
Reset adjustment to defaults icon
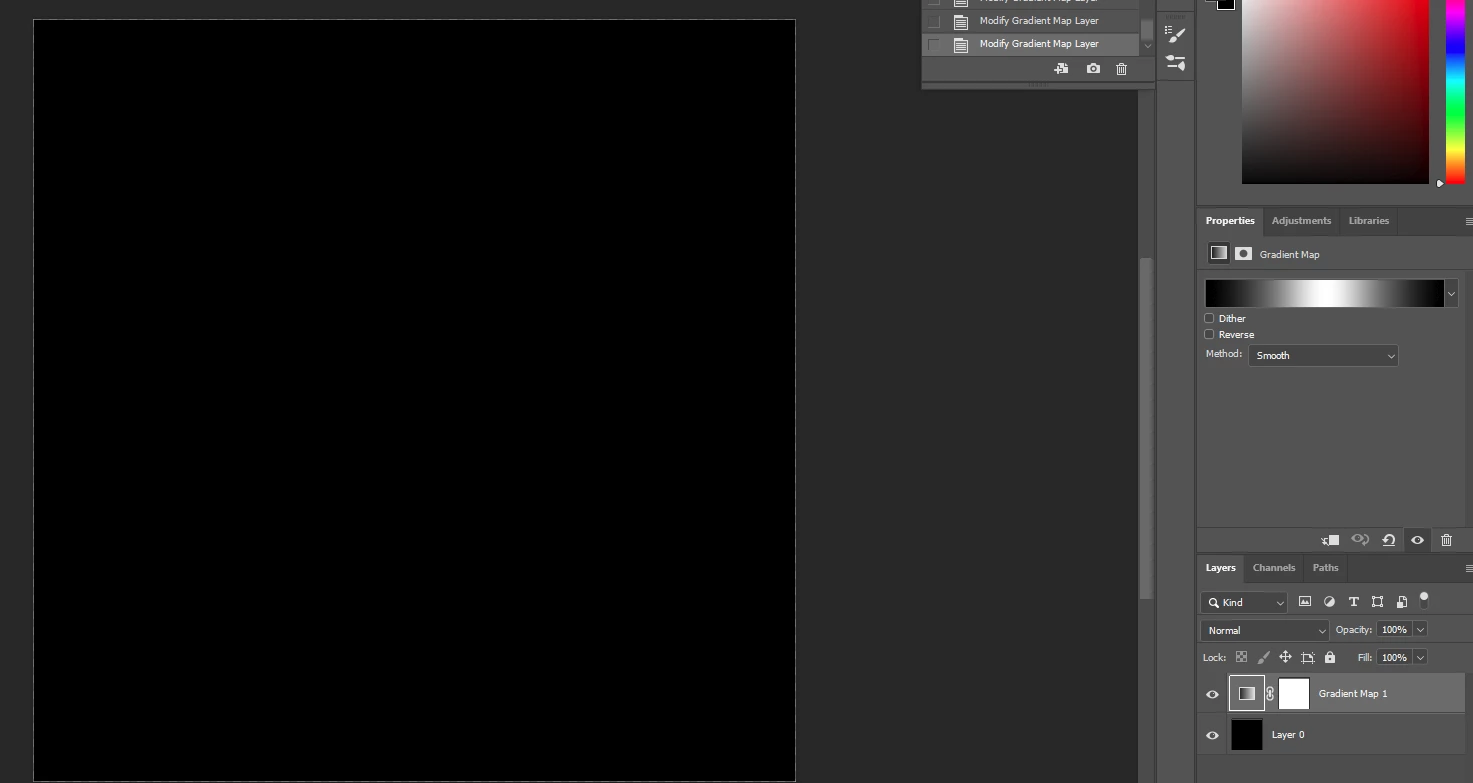point(1389,540)
